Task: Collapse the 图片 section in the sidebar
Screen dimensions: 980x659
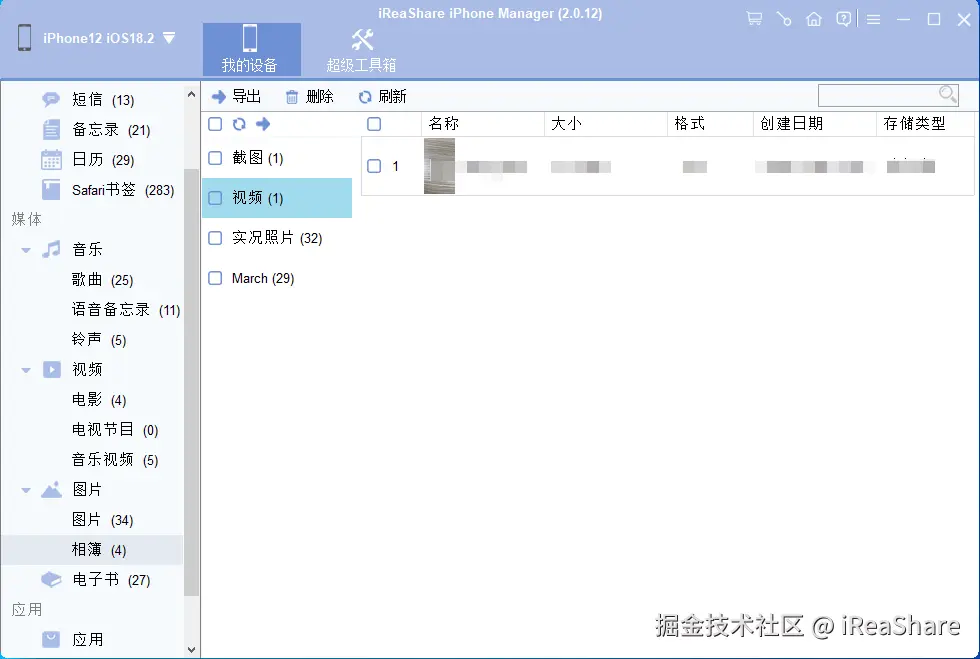Action: (x=24, y=489)
